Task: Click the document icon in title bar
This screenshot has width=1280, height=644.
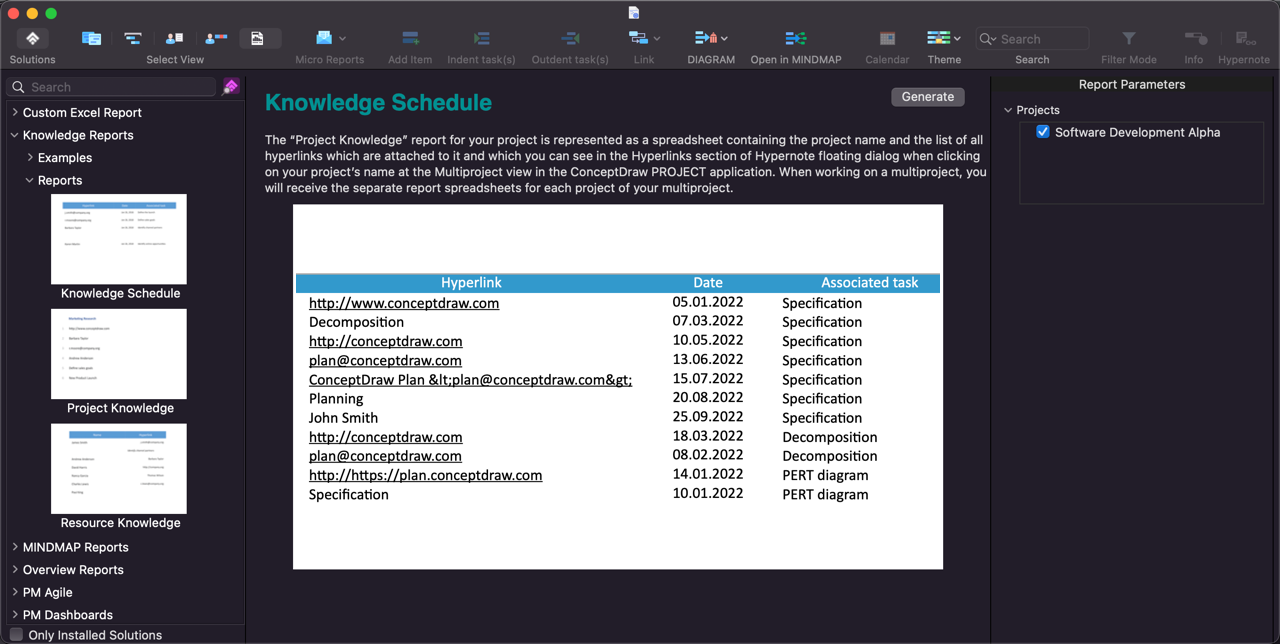Action: [634, 12]
